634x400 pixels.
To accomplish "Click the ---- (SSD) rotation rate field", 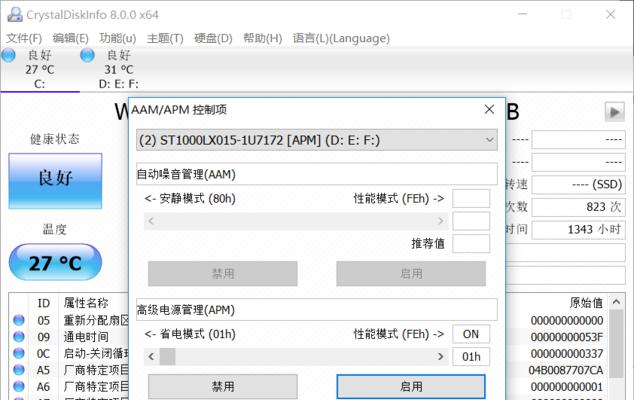I will (x=578, y=184).
